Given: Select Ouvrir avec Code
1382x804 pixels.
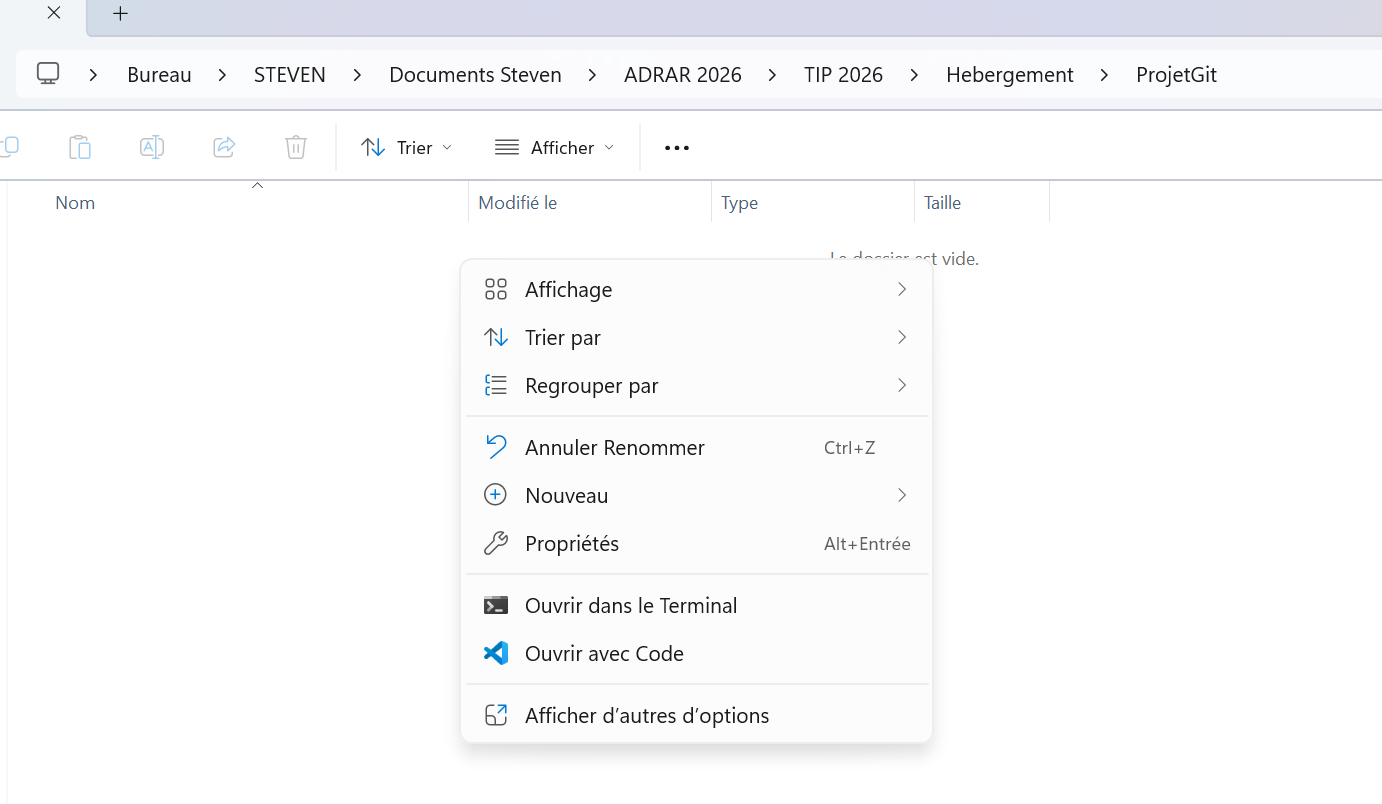Looking at the screenshot, I should (x=697, y=653).
